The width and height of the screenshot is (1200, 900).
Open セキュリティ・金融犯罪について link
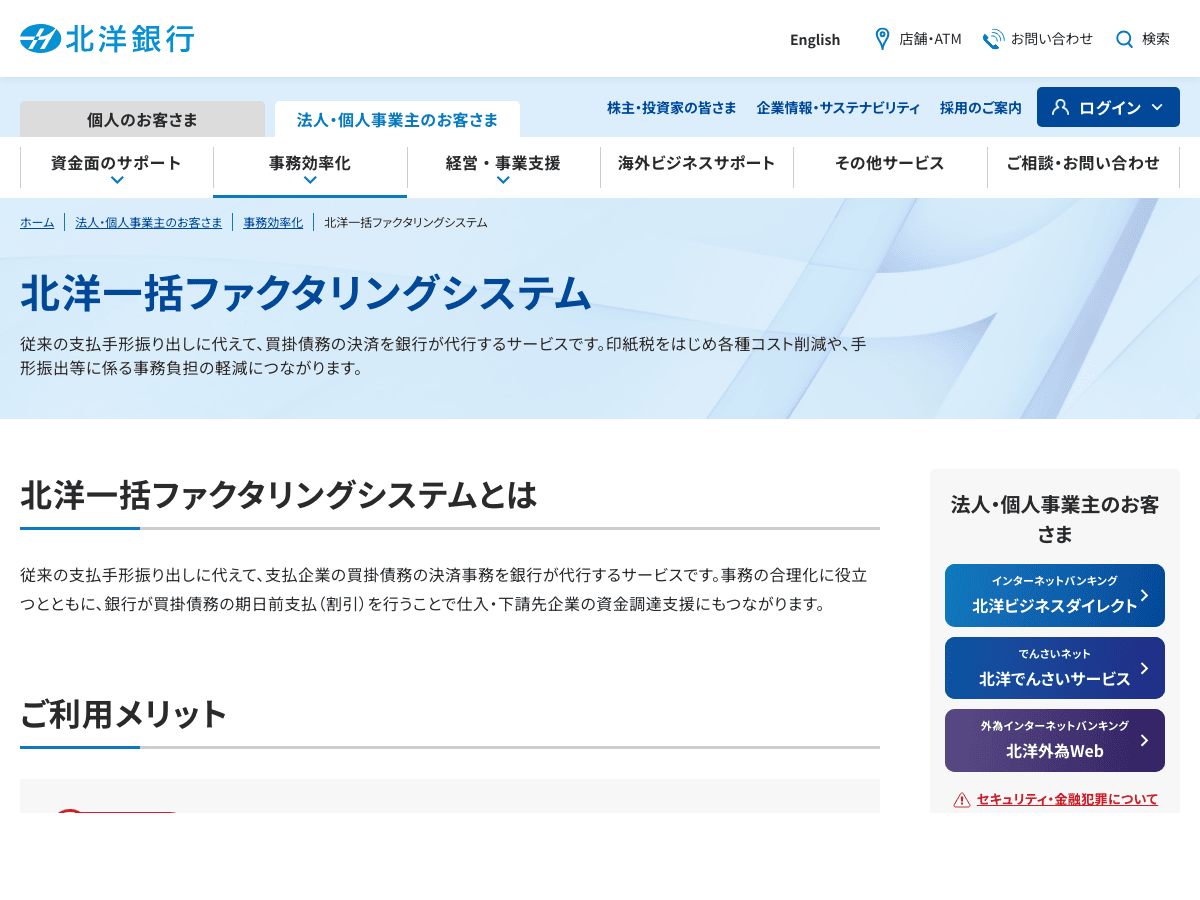pos(1067,799)
